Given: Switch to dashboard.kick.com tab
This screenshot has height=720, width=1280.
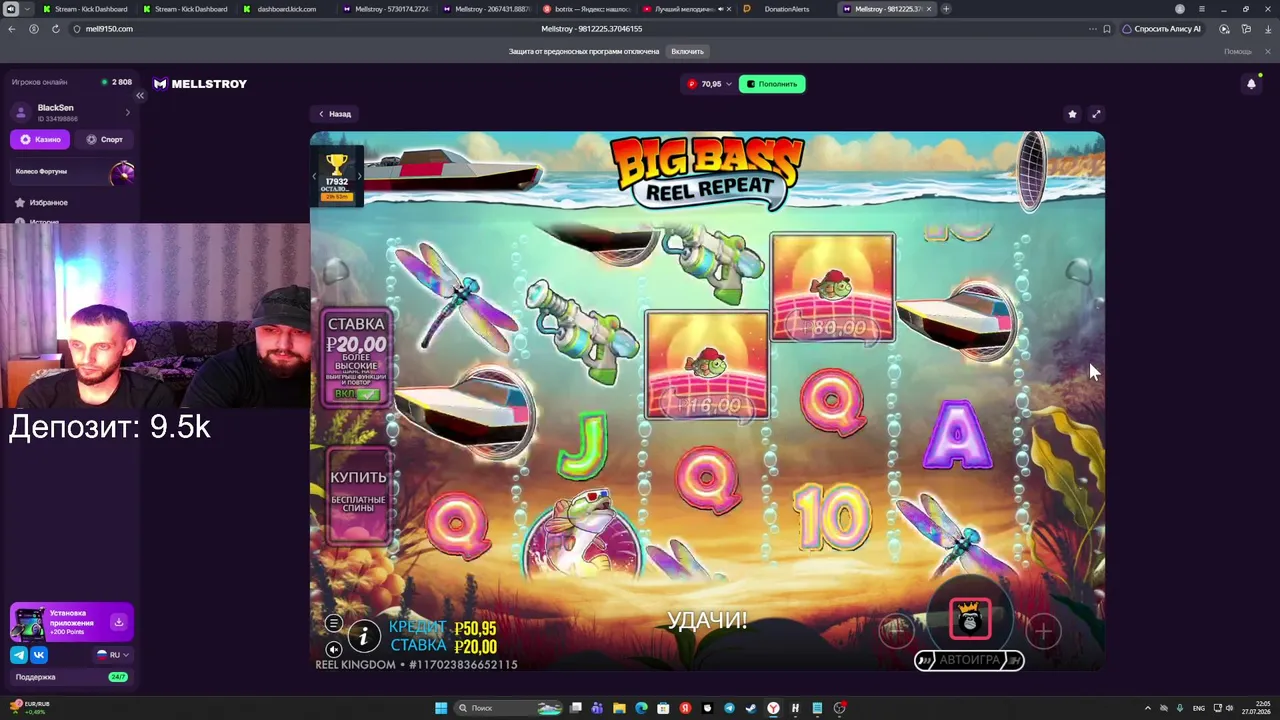Looking at the screenshot, I should pyautogui.click(x=286, y=9).
